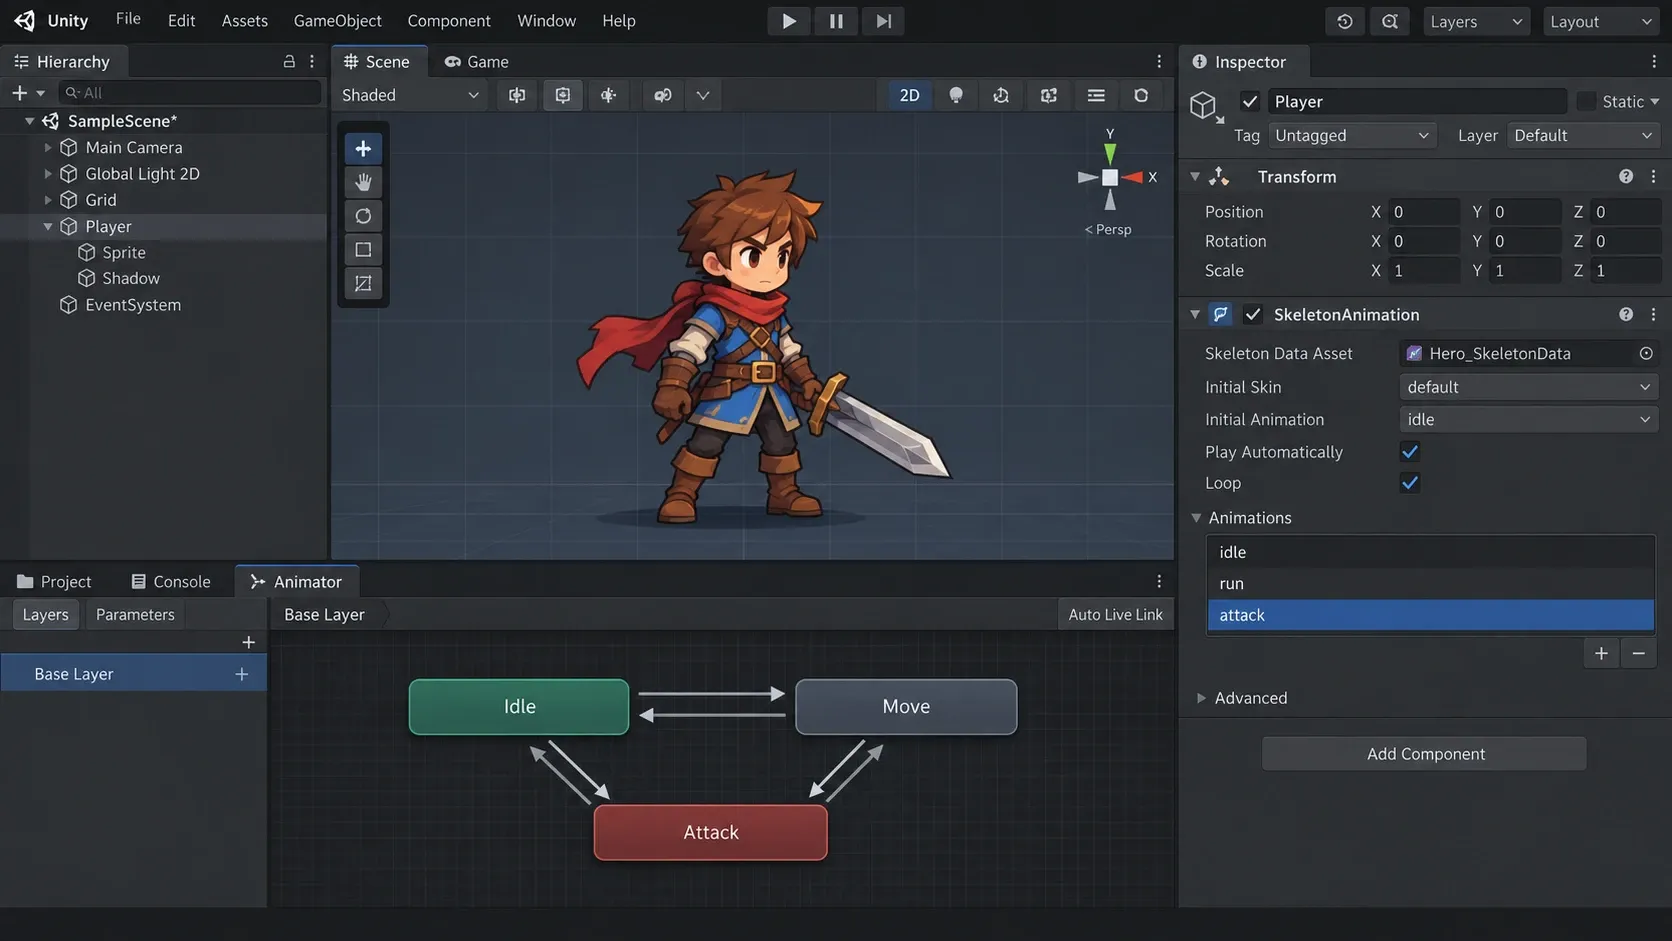Open the Initial Skin dropdown

click(x=1528, y=387)
